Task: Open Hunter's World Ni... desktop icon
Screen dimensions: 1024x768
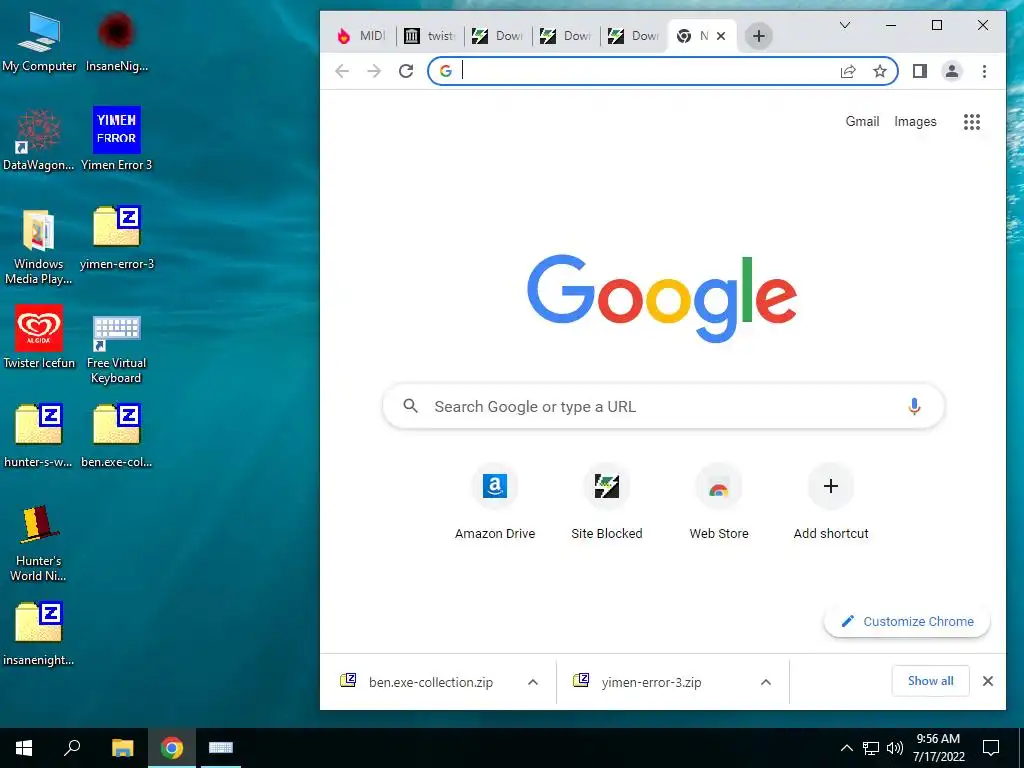Action: pyautogui.click(x=39, y=543)
